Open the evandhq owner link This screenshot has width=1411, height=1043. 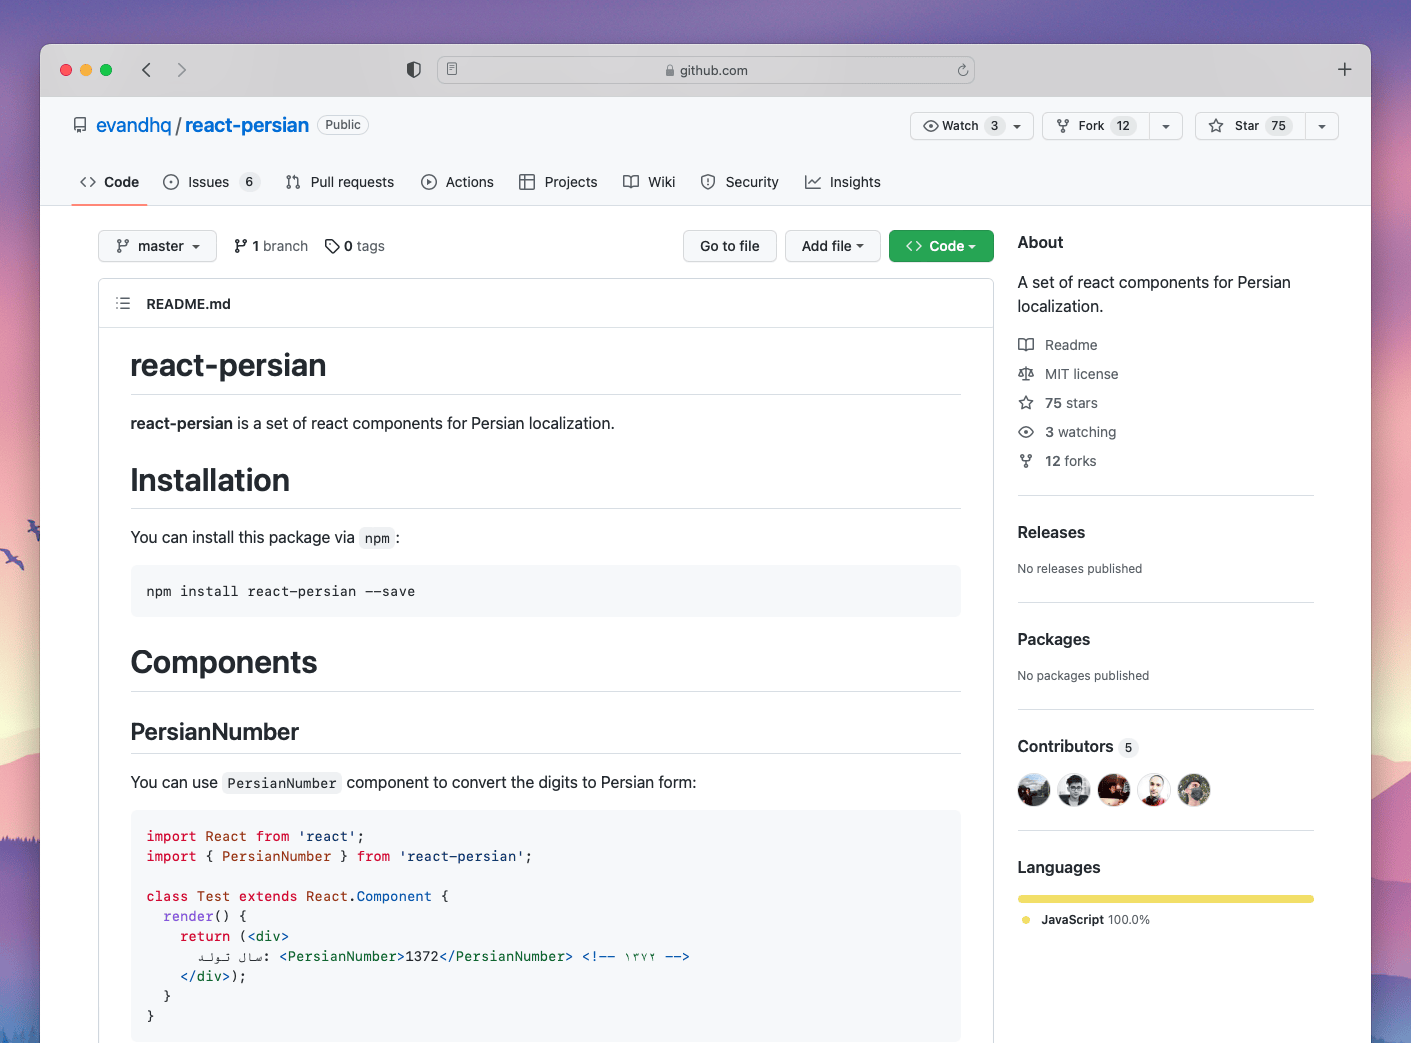click(134, 125)
